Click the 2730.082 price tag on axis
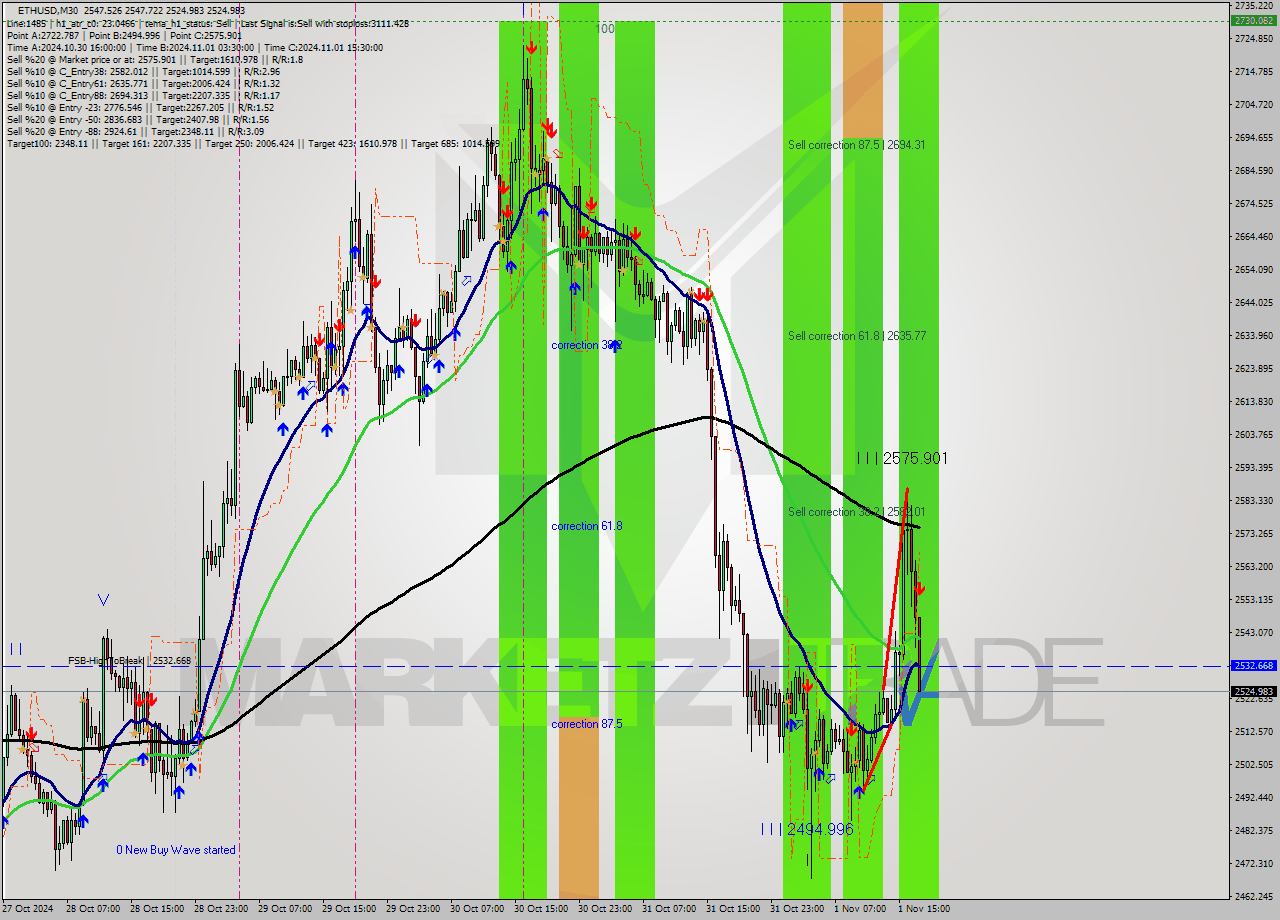This screenshot has width=1280, height=920. [x=1253, y=20]
